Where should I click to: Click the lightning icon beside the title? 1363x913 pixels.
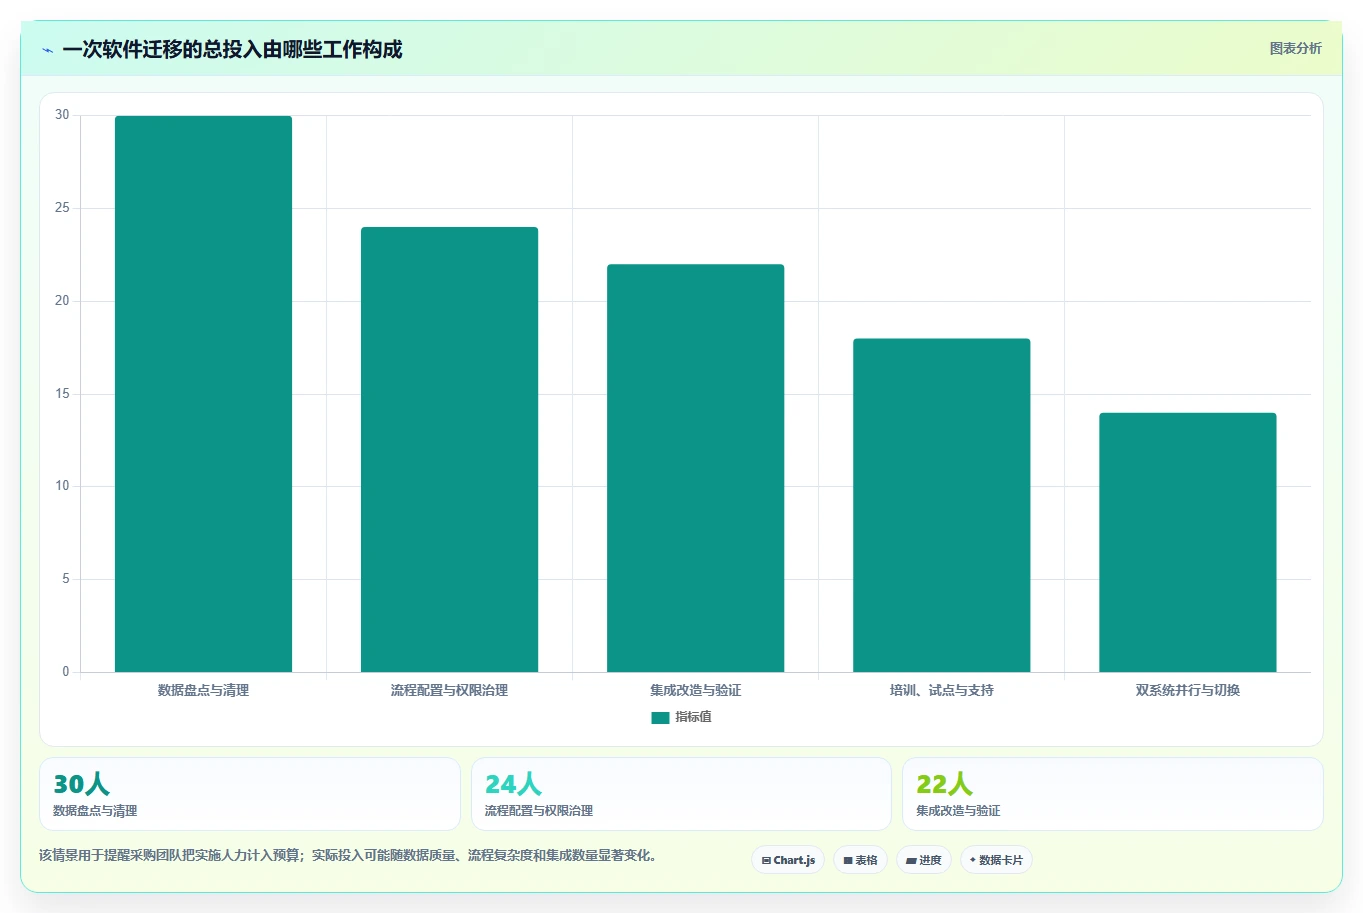48,50
